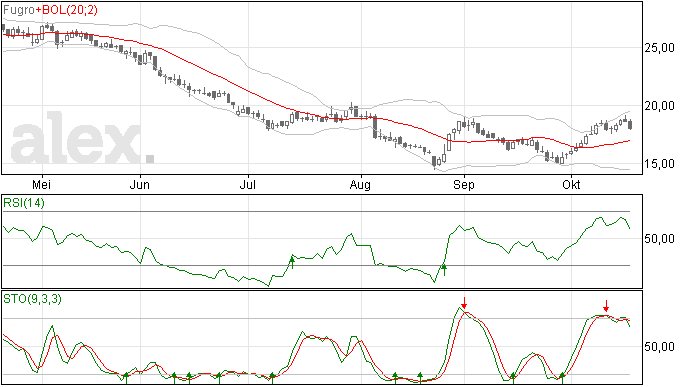Click the 15,00 price axis label
The width and height of the screenshot is (690, 387).
pyautogui.click(x=659, y=164)
